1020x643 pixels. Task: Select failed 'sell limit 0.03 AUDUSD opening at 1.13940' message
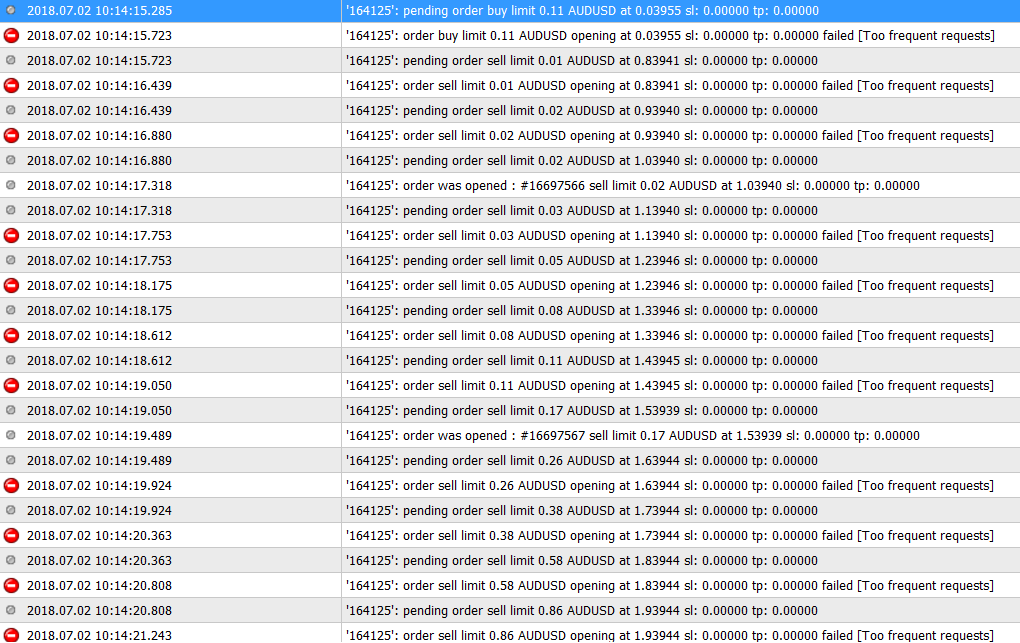point(669,236)
